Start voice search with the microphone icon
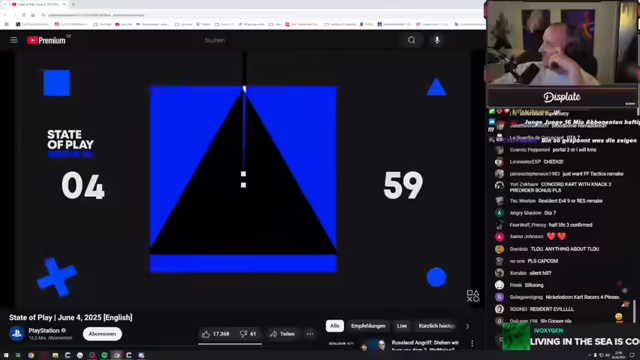The image size is (640, 360). (x=437, y=40)
